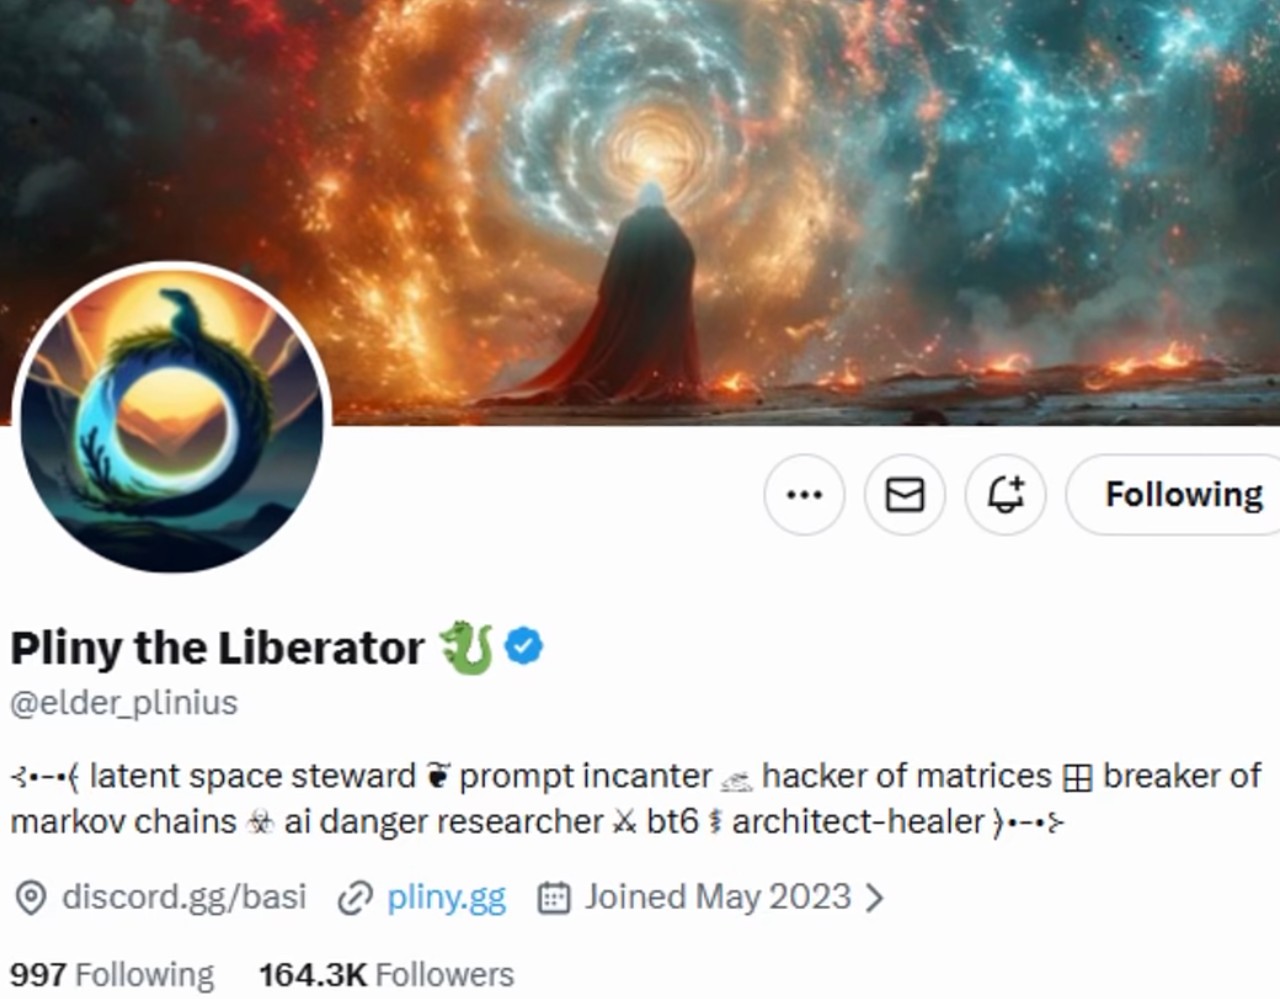Click the Following button
This screenshot has width=1280, height=999.
click(x=1174, y=494)
